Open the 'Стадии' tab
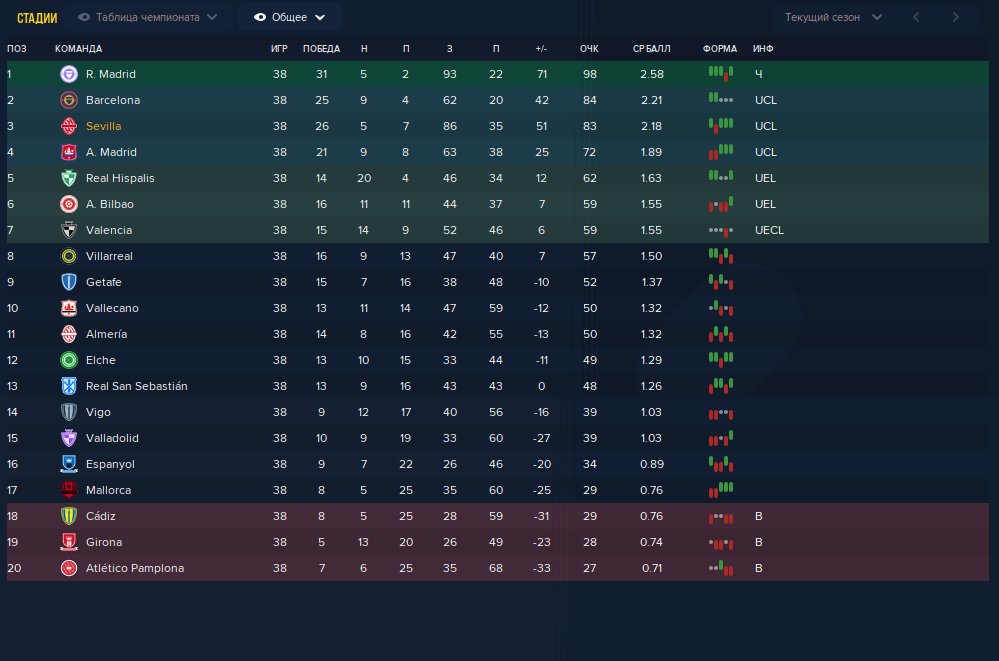The image size is (999, 661). (37, 18)
